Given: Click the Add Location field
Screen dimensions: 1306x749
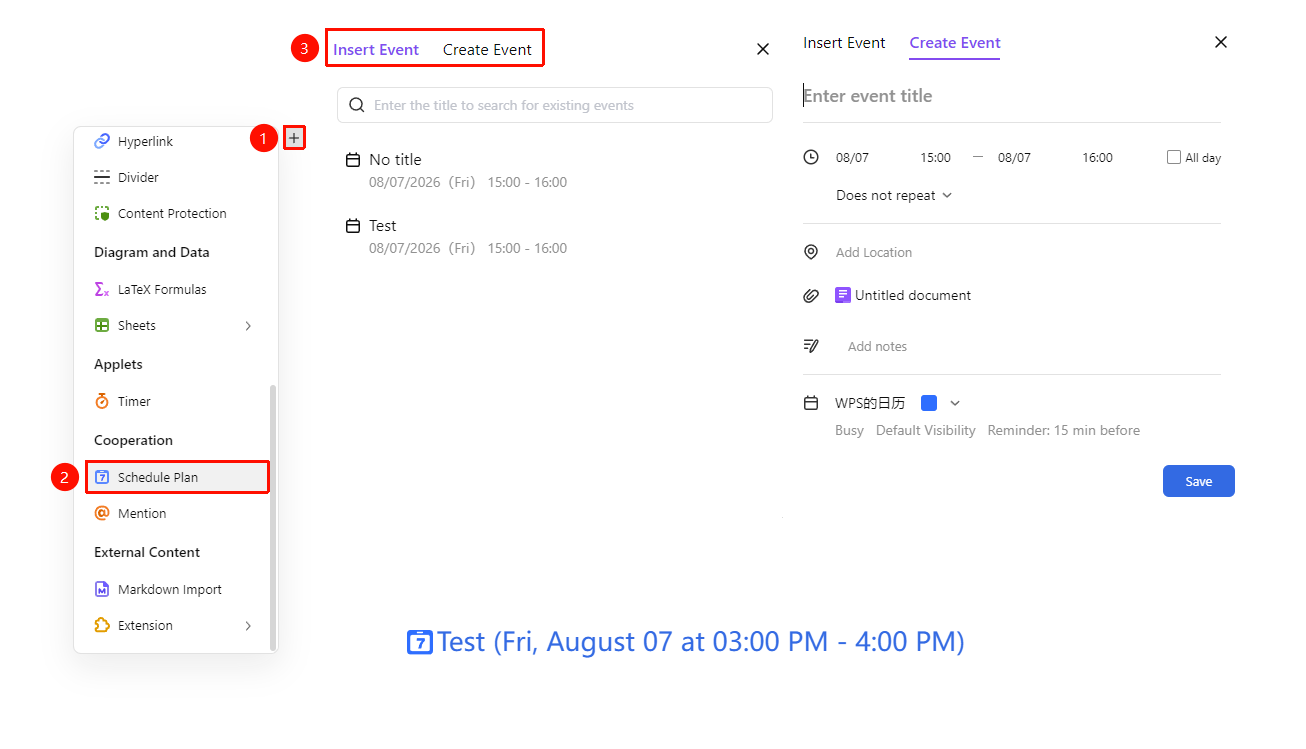Looking at the screenshot, I should point(874,252).
